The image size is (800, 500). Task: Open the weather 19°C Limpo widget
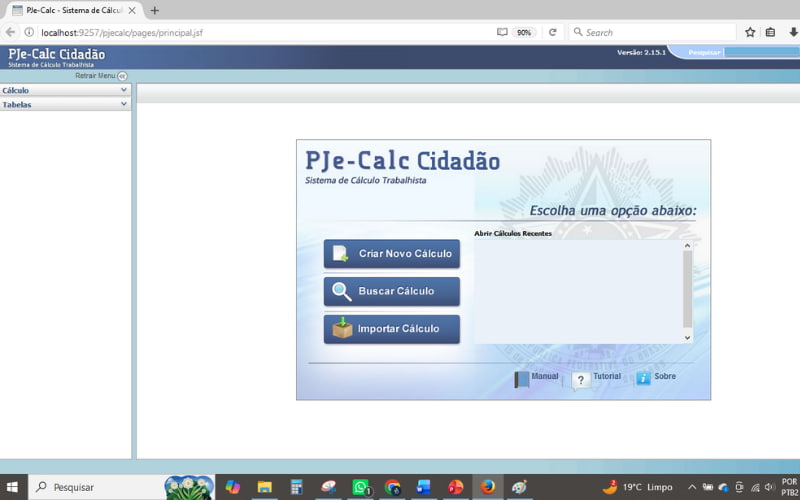pyautogui.click(x=638, y=487)
